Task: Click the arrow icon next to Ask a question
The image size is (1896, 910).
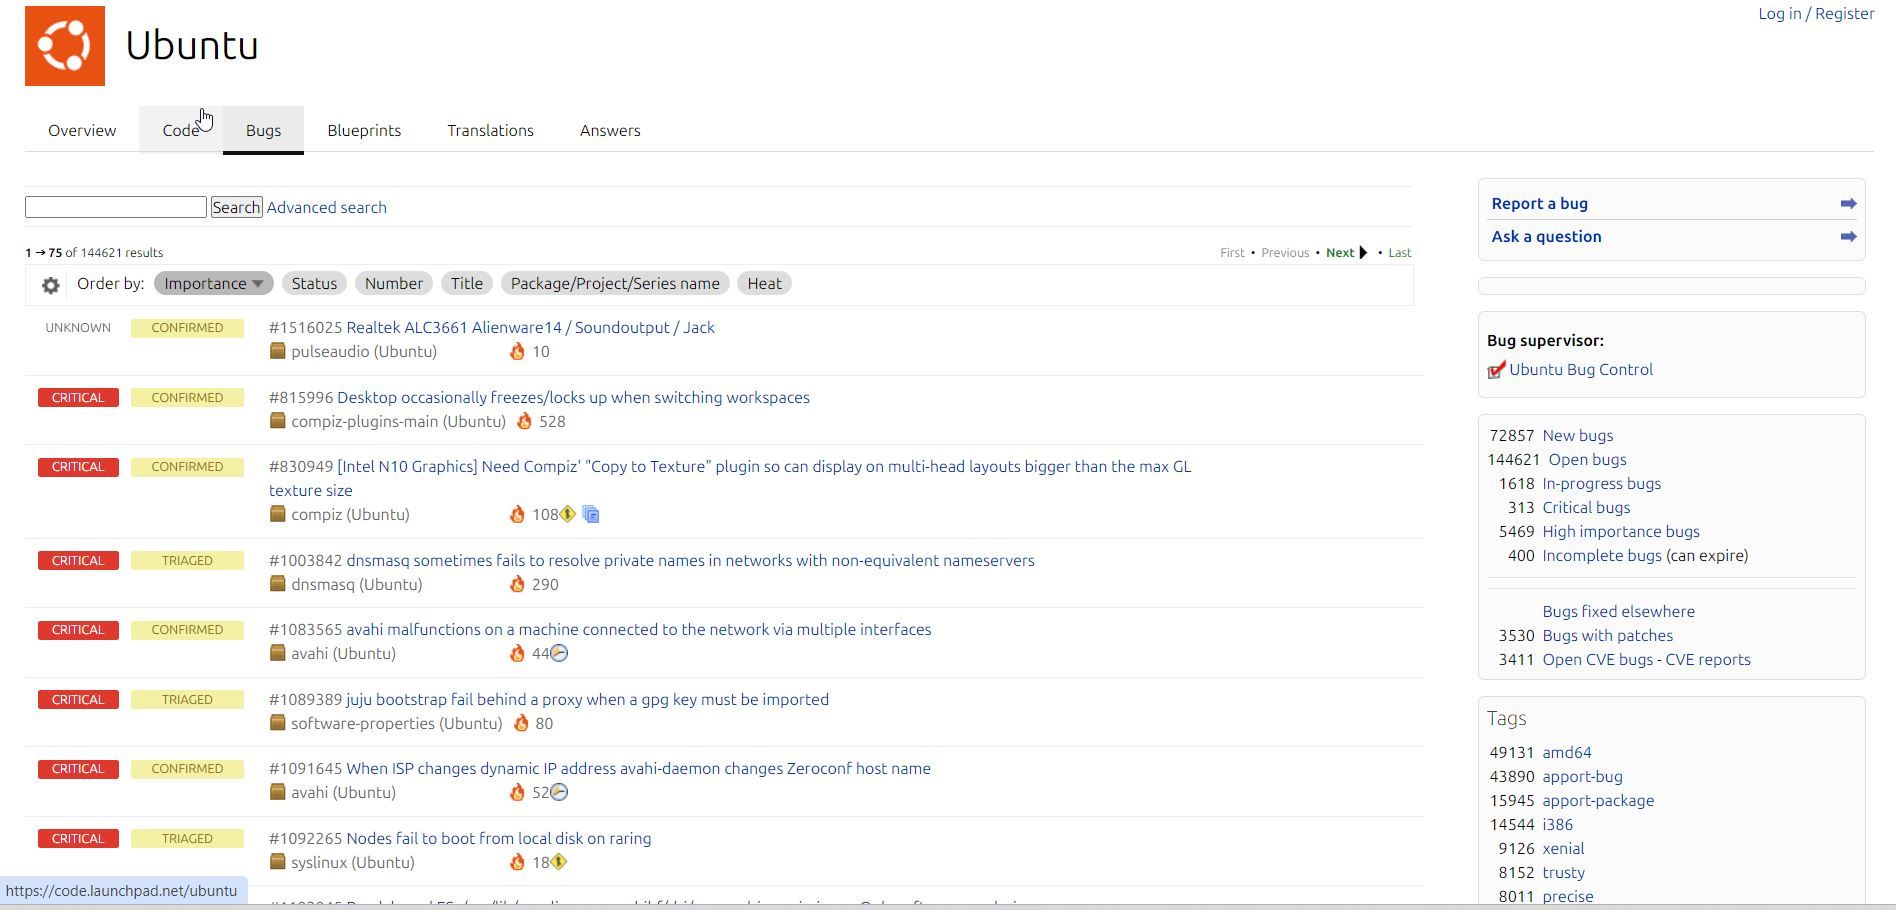Action: coord(1848,237)
